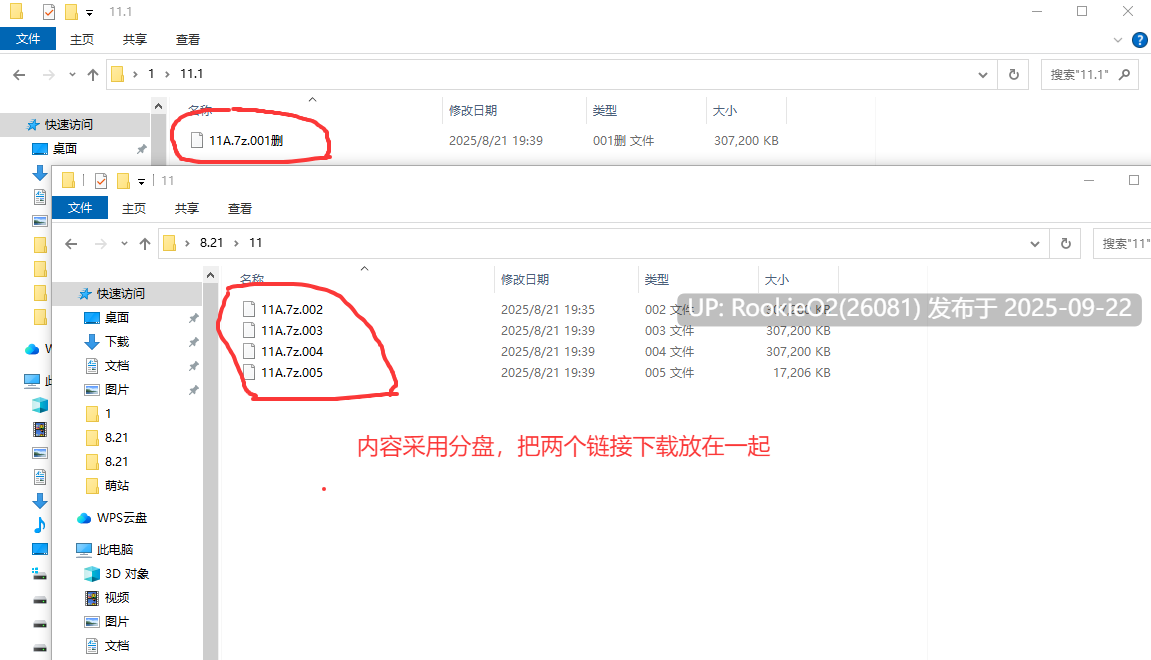The width and height of the screenshot is (1151, 660).
Task: Select 此电脑 in the 11 window sidebar
Action: coord(115,549)
